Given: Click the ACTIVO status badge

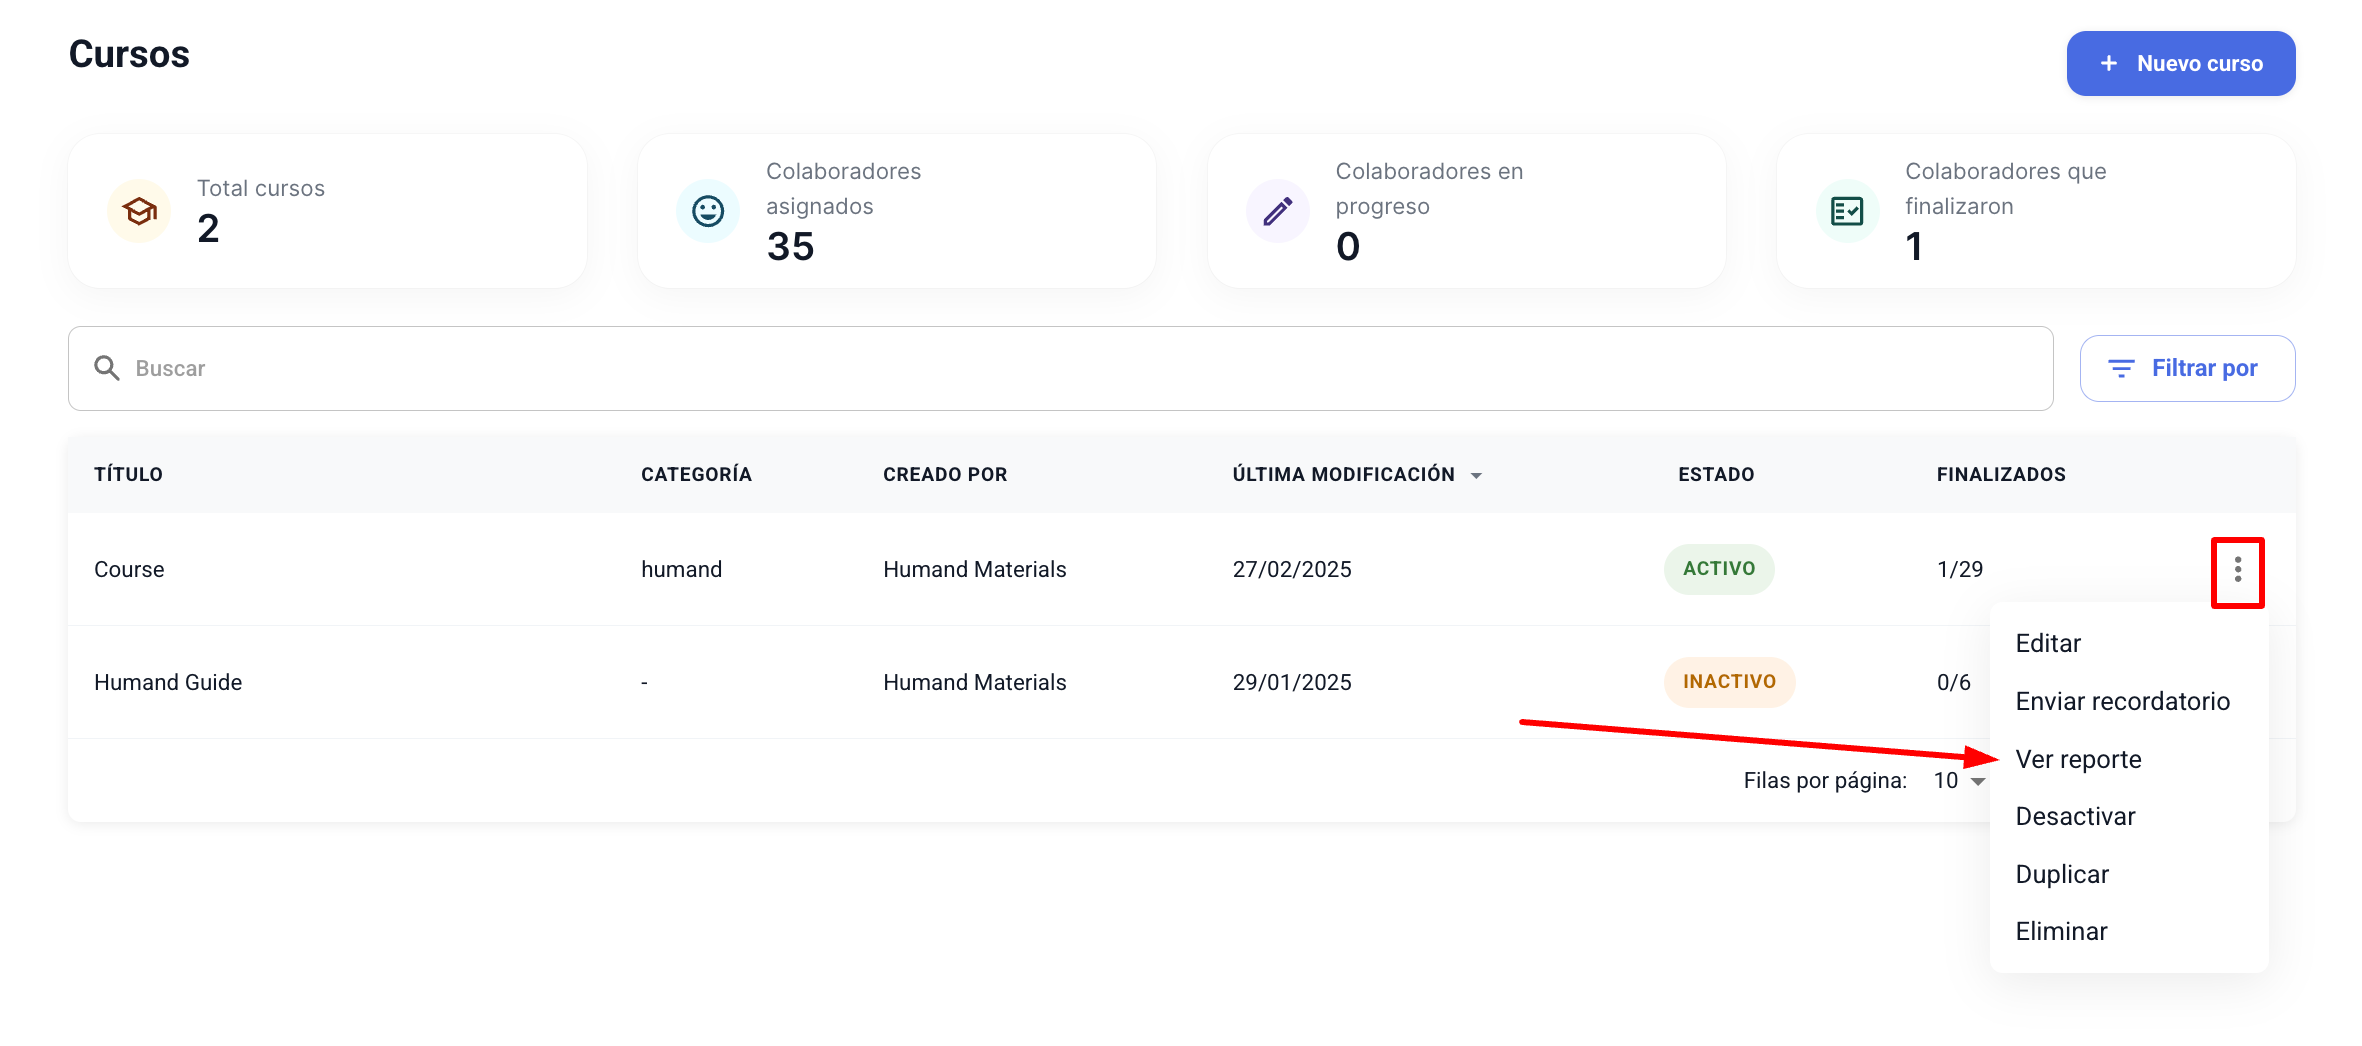Looking at the screenshot, I should point(1718,569).
